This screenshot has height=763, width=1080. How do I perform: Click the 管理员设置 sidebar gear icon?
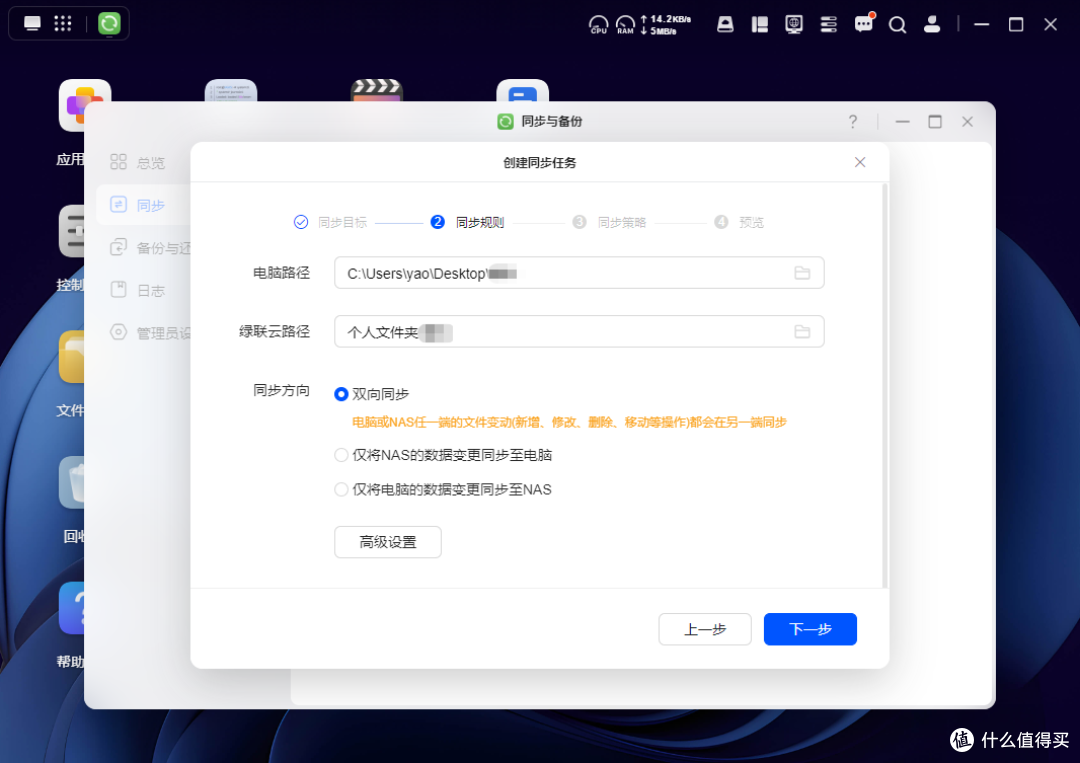coord(118,333)
